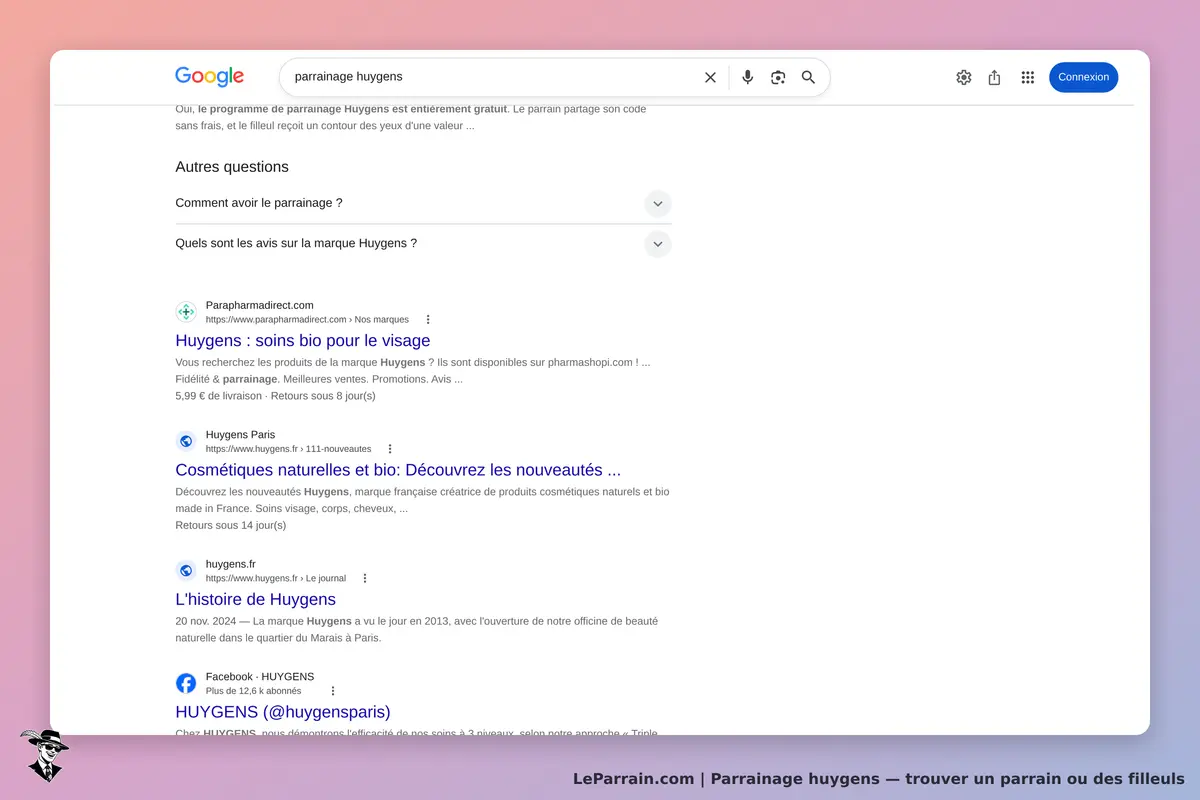Open 'Cosmétiques naturelles et bio' result link
1200x800 pixels.
pyautogui.click(x=398, y=470)
